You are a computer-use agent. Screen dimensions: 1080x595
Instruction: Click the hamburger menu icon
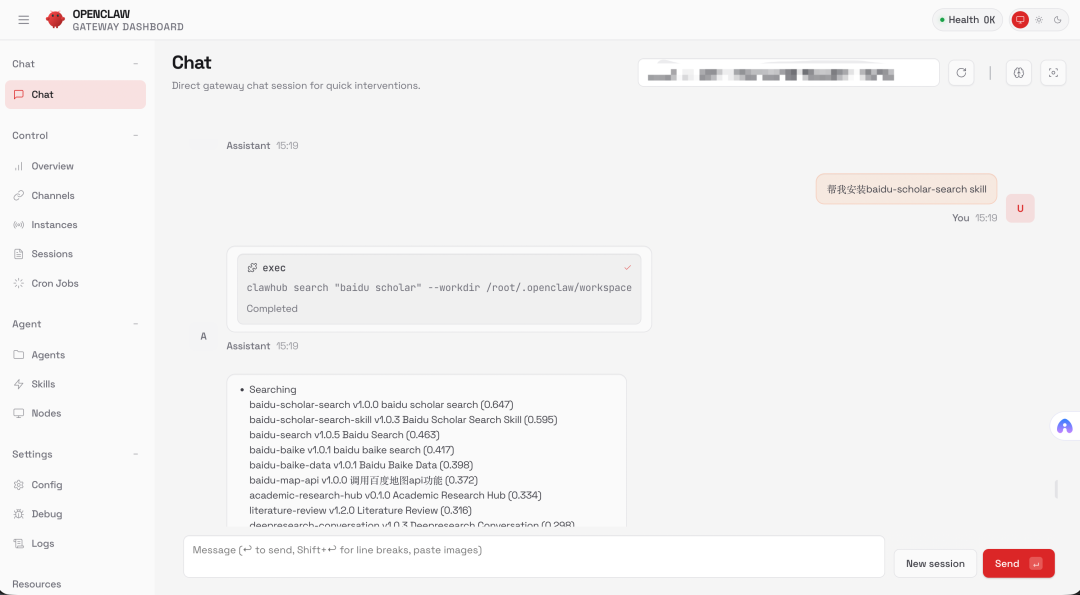click(x=24, y=20)
